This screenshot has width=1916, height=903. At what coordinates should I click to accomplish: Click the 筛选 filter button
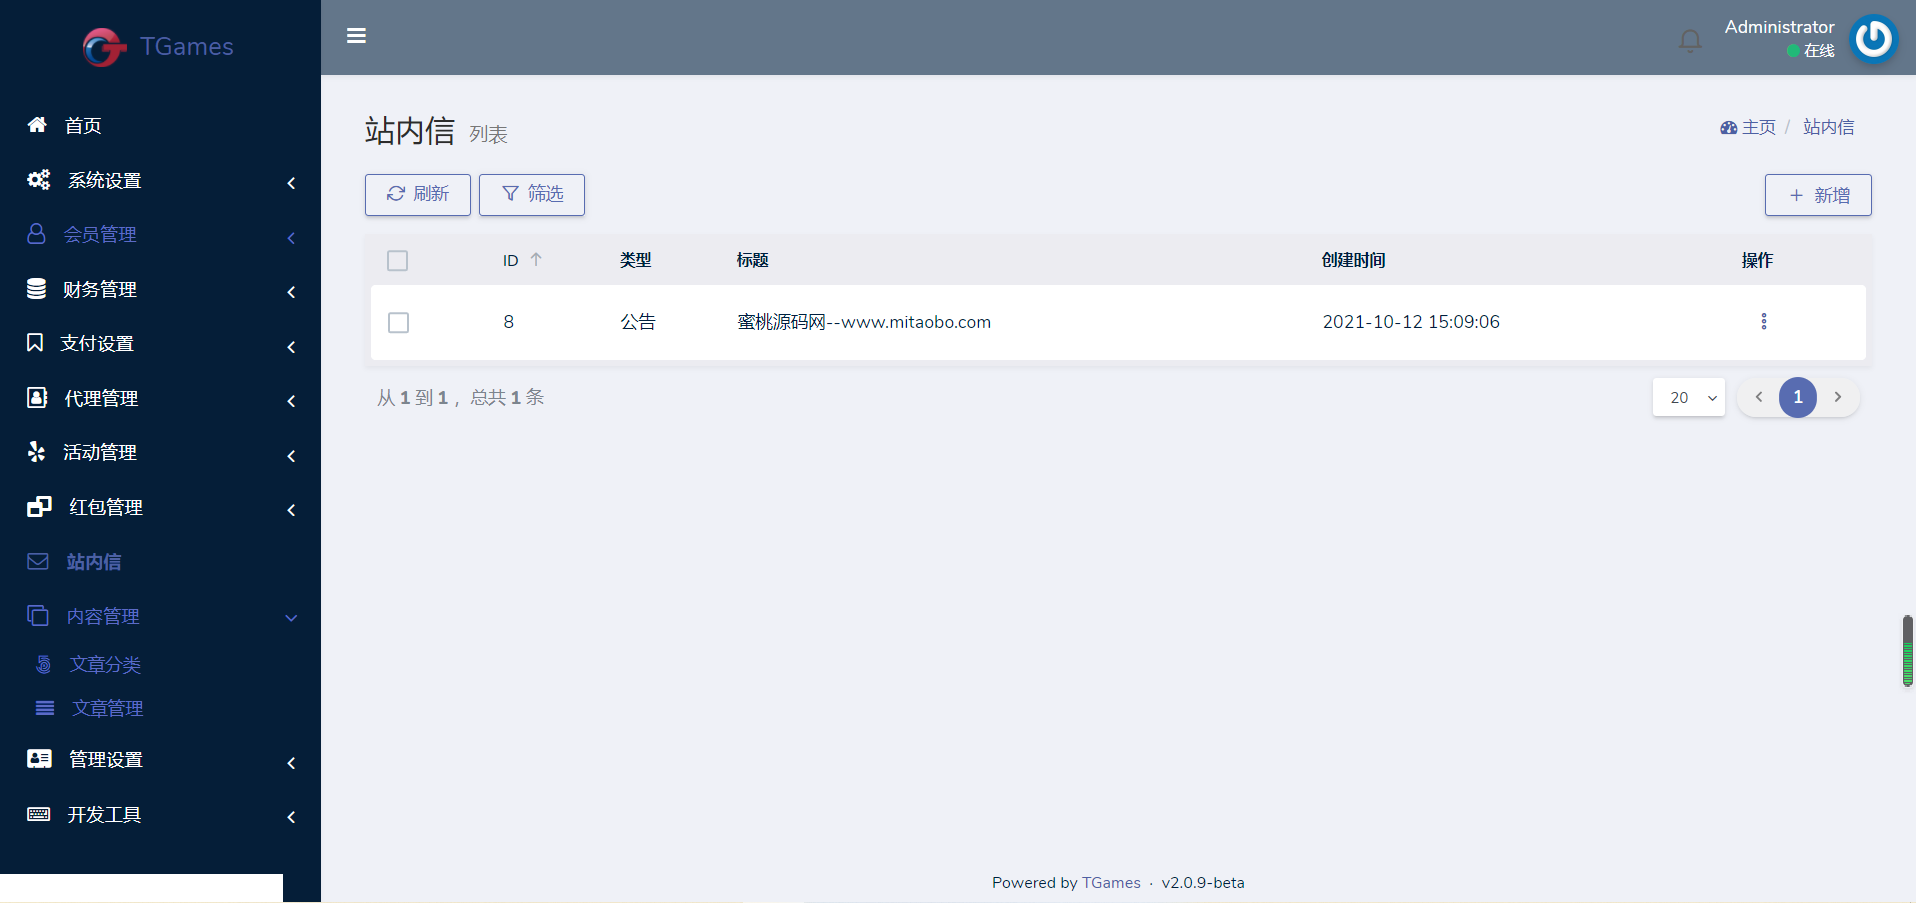coord(531,194)
